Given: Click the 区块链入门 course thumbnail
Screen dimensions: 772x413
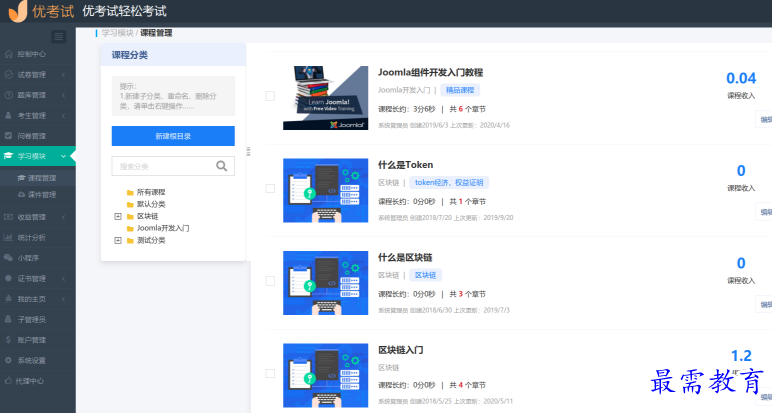Looking at the screenshot, I should tap(325, 376).
